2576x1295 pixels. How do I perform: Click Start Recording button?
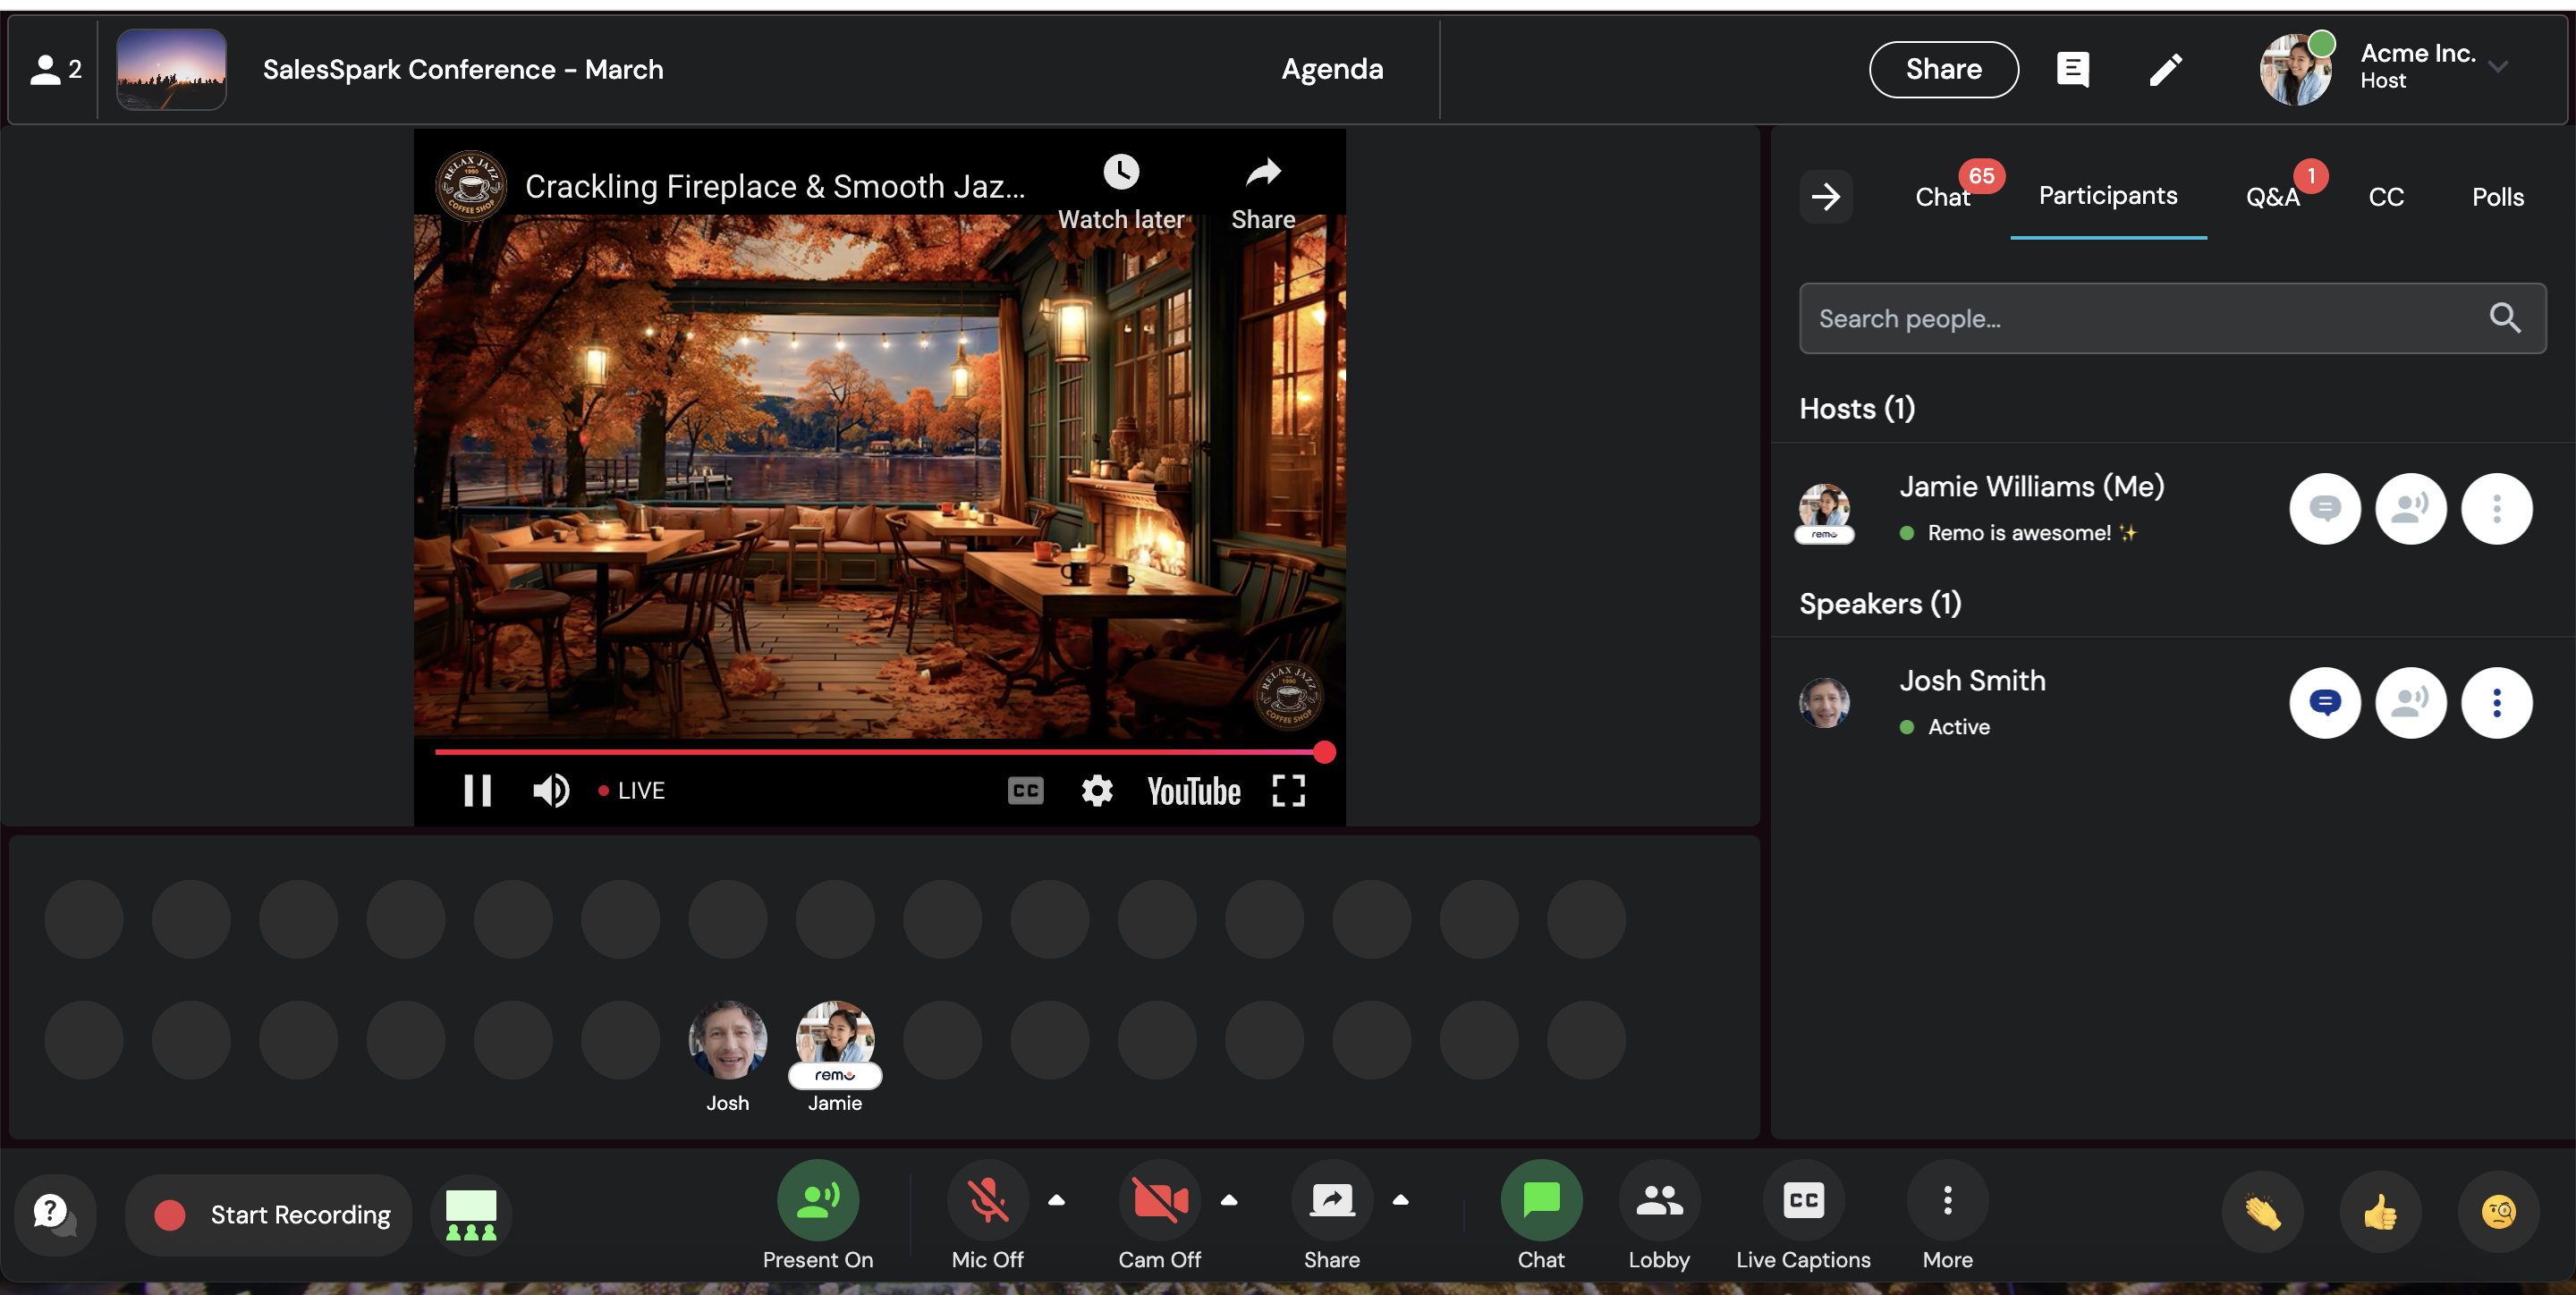[270, 1214]
